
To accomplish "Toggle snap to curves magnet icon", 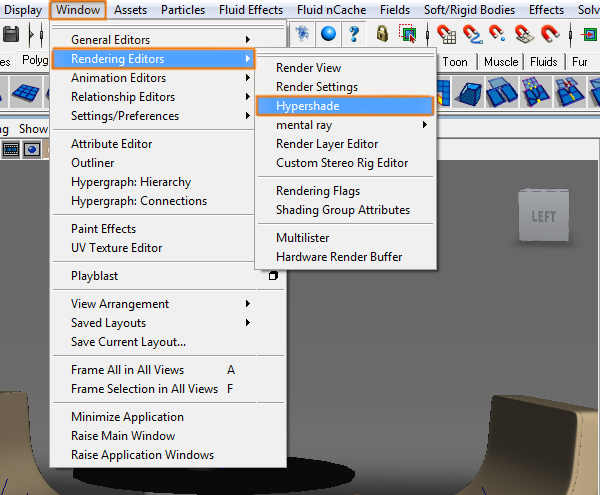I will click(473, 34).
